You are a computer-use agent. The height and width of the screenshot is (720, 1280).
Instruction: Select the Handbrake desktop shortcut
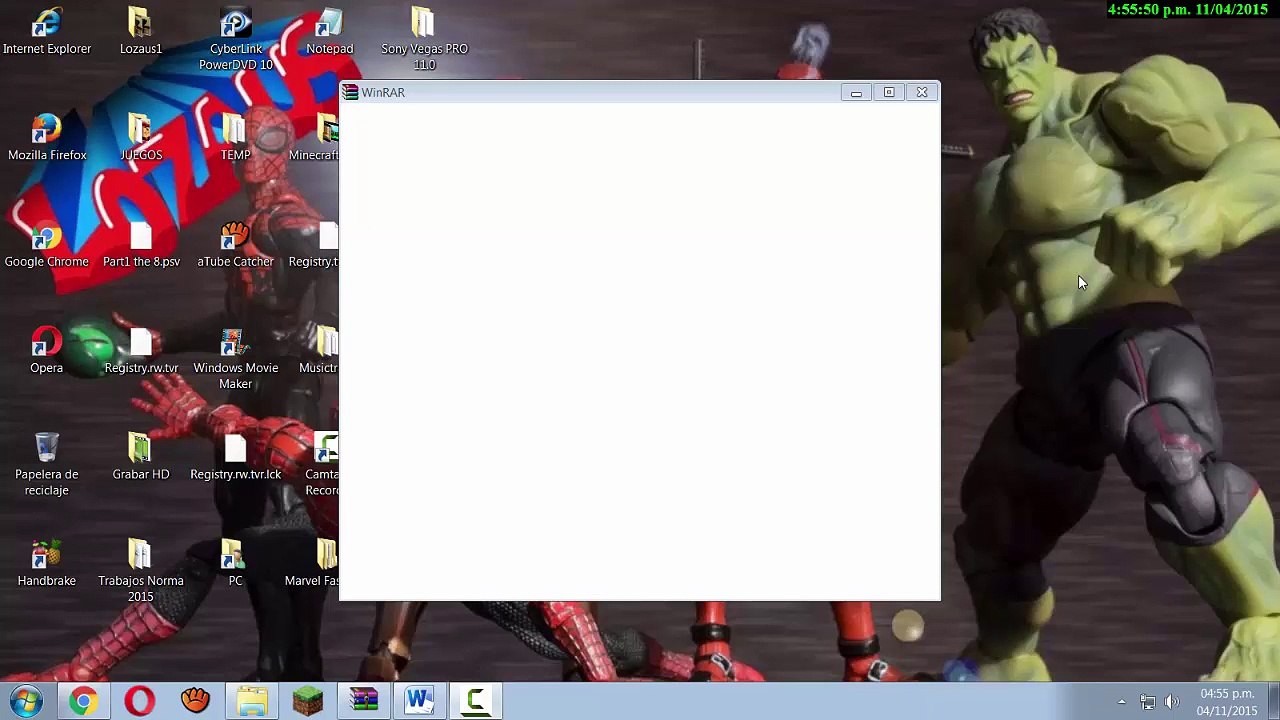46,563
